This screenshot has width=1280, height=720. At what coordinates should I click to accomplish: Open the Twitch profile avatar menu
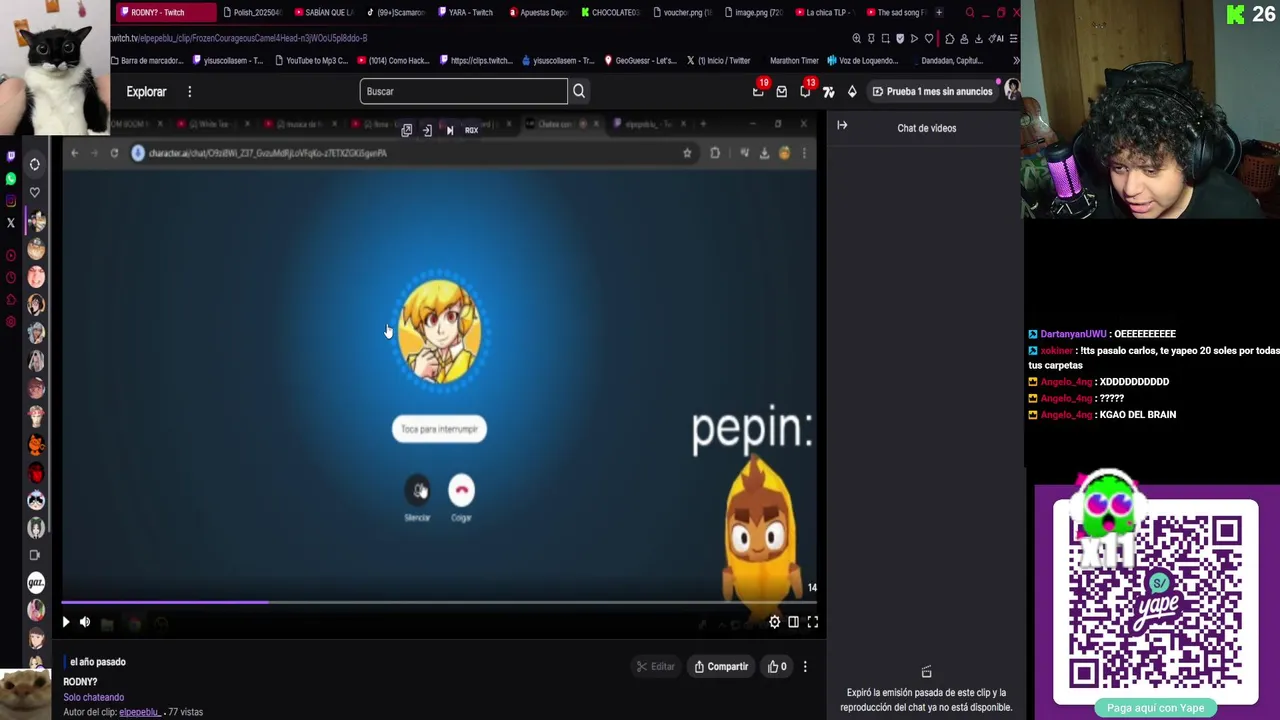coord(1011,91)
